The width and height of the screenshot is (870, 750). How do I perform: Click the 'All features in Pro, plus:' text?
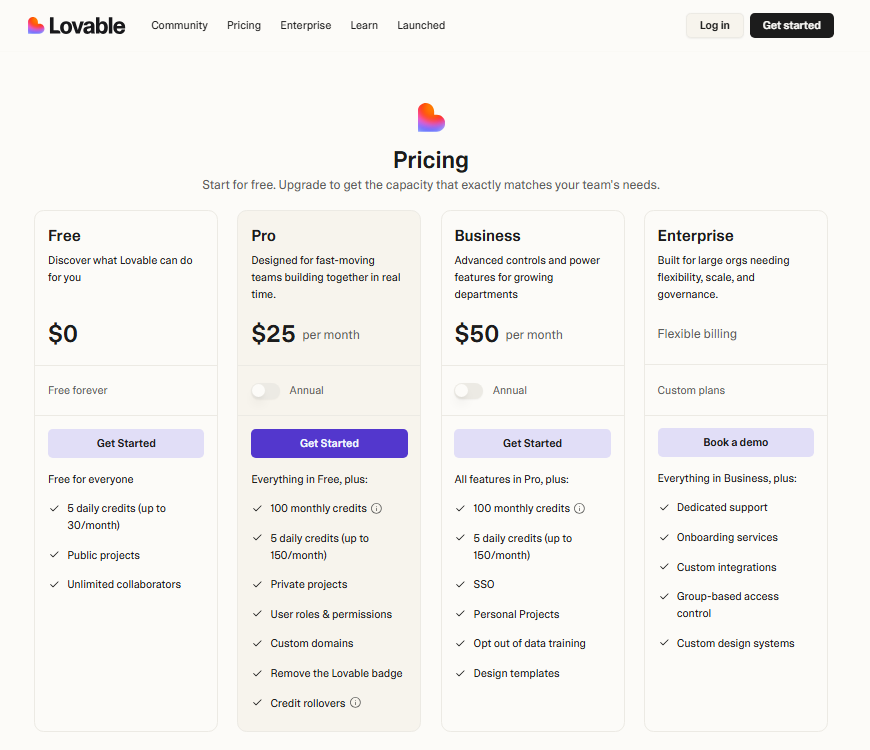click(512, 479)
